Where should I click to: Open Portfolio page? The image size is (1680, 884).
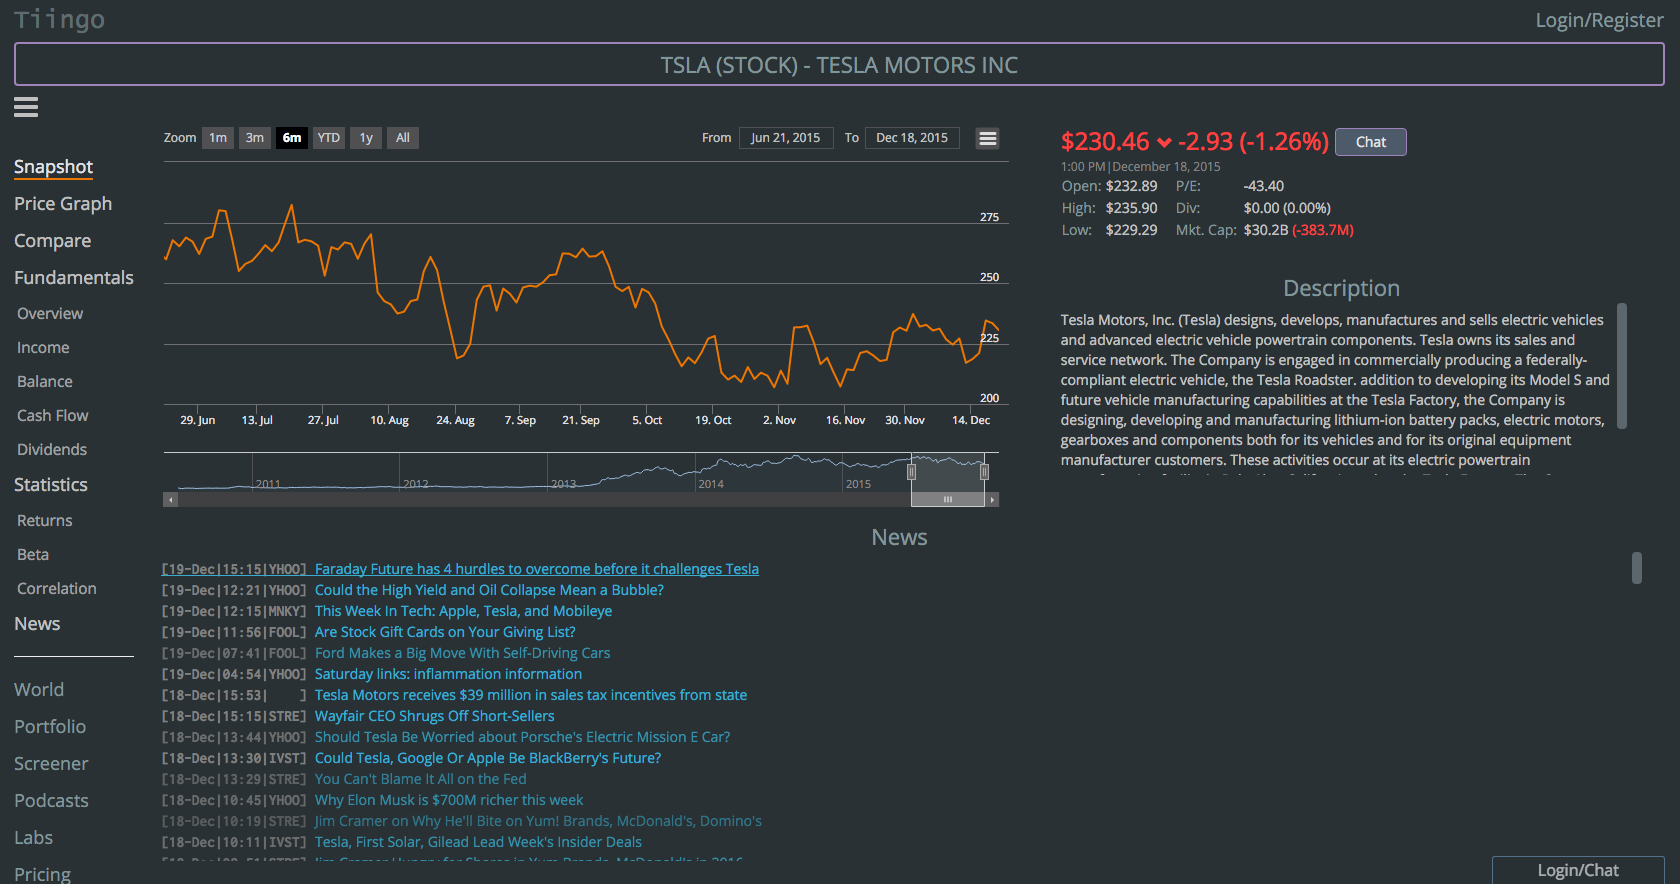tap(50, 727)
